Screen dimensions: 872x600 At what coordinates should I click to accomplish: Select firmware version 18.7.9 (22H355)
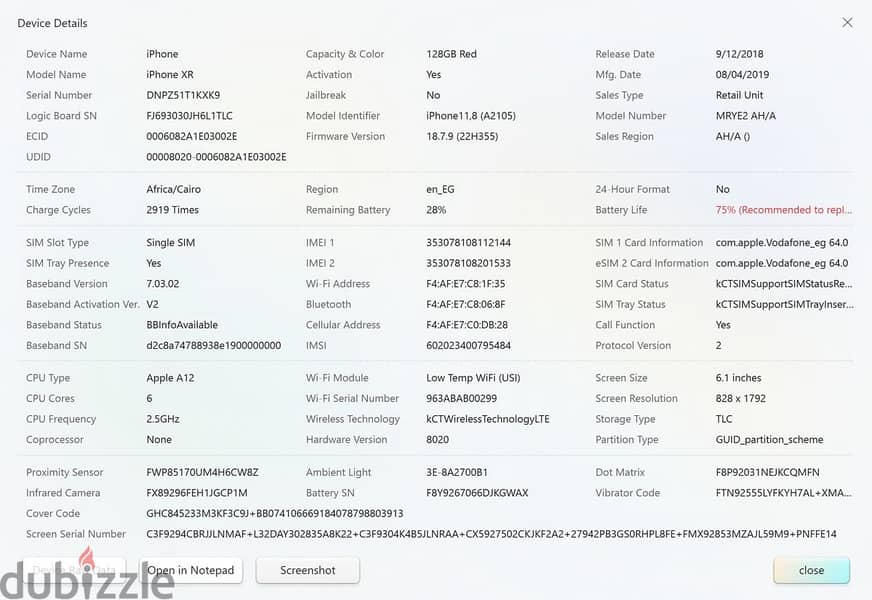[462, 136]
